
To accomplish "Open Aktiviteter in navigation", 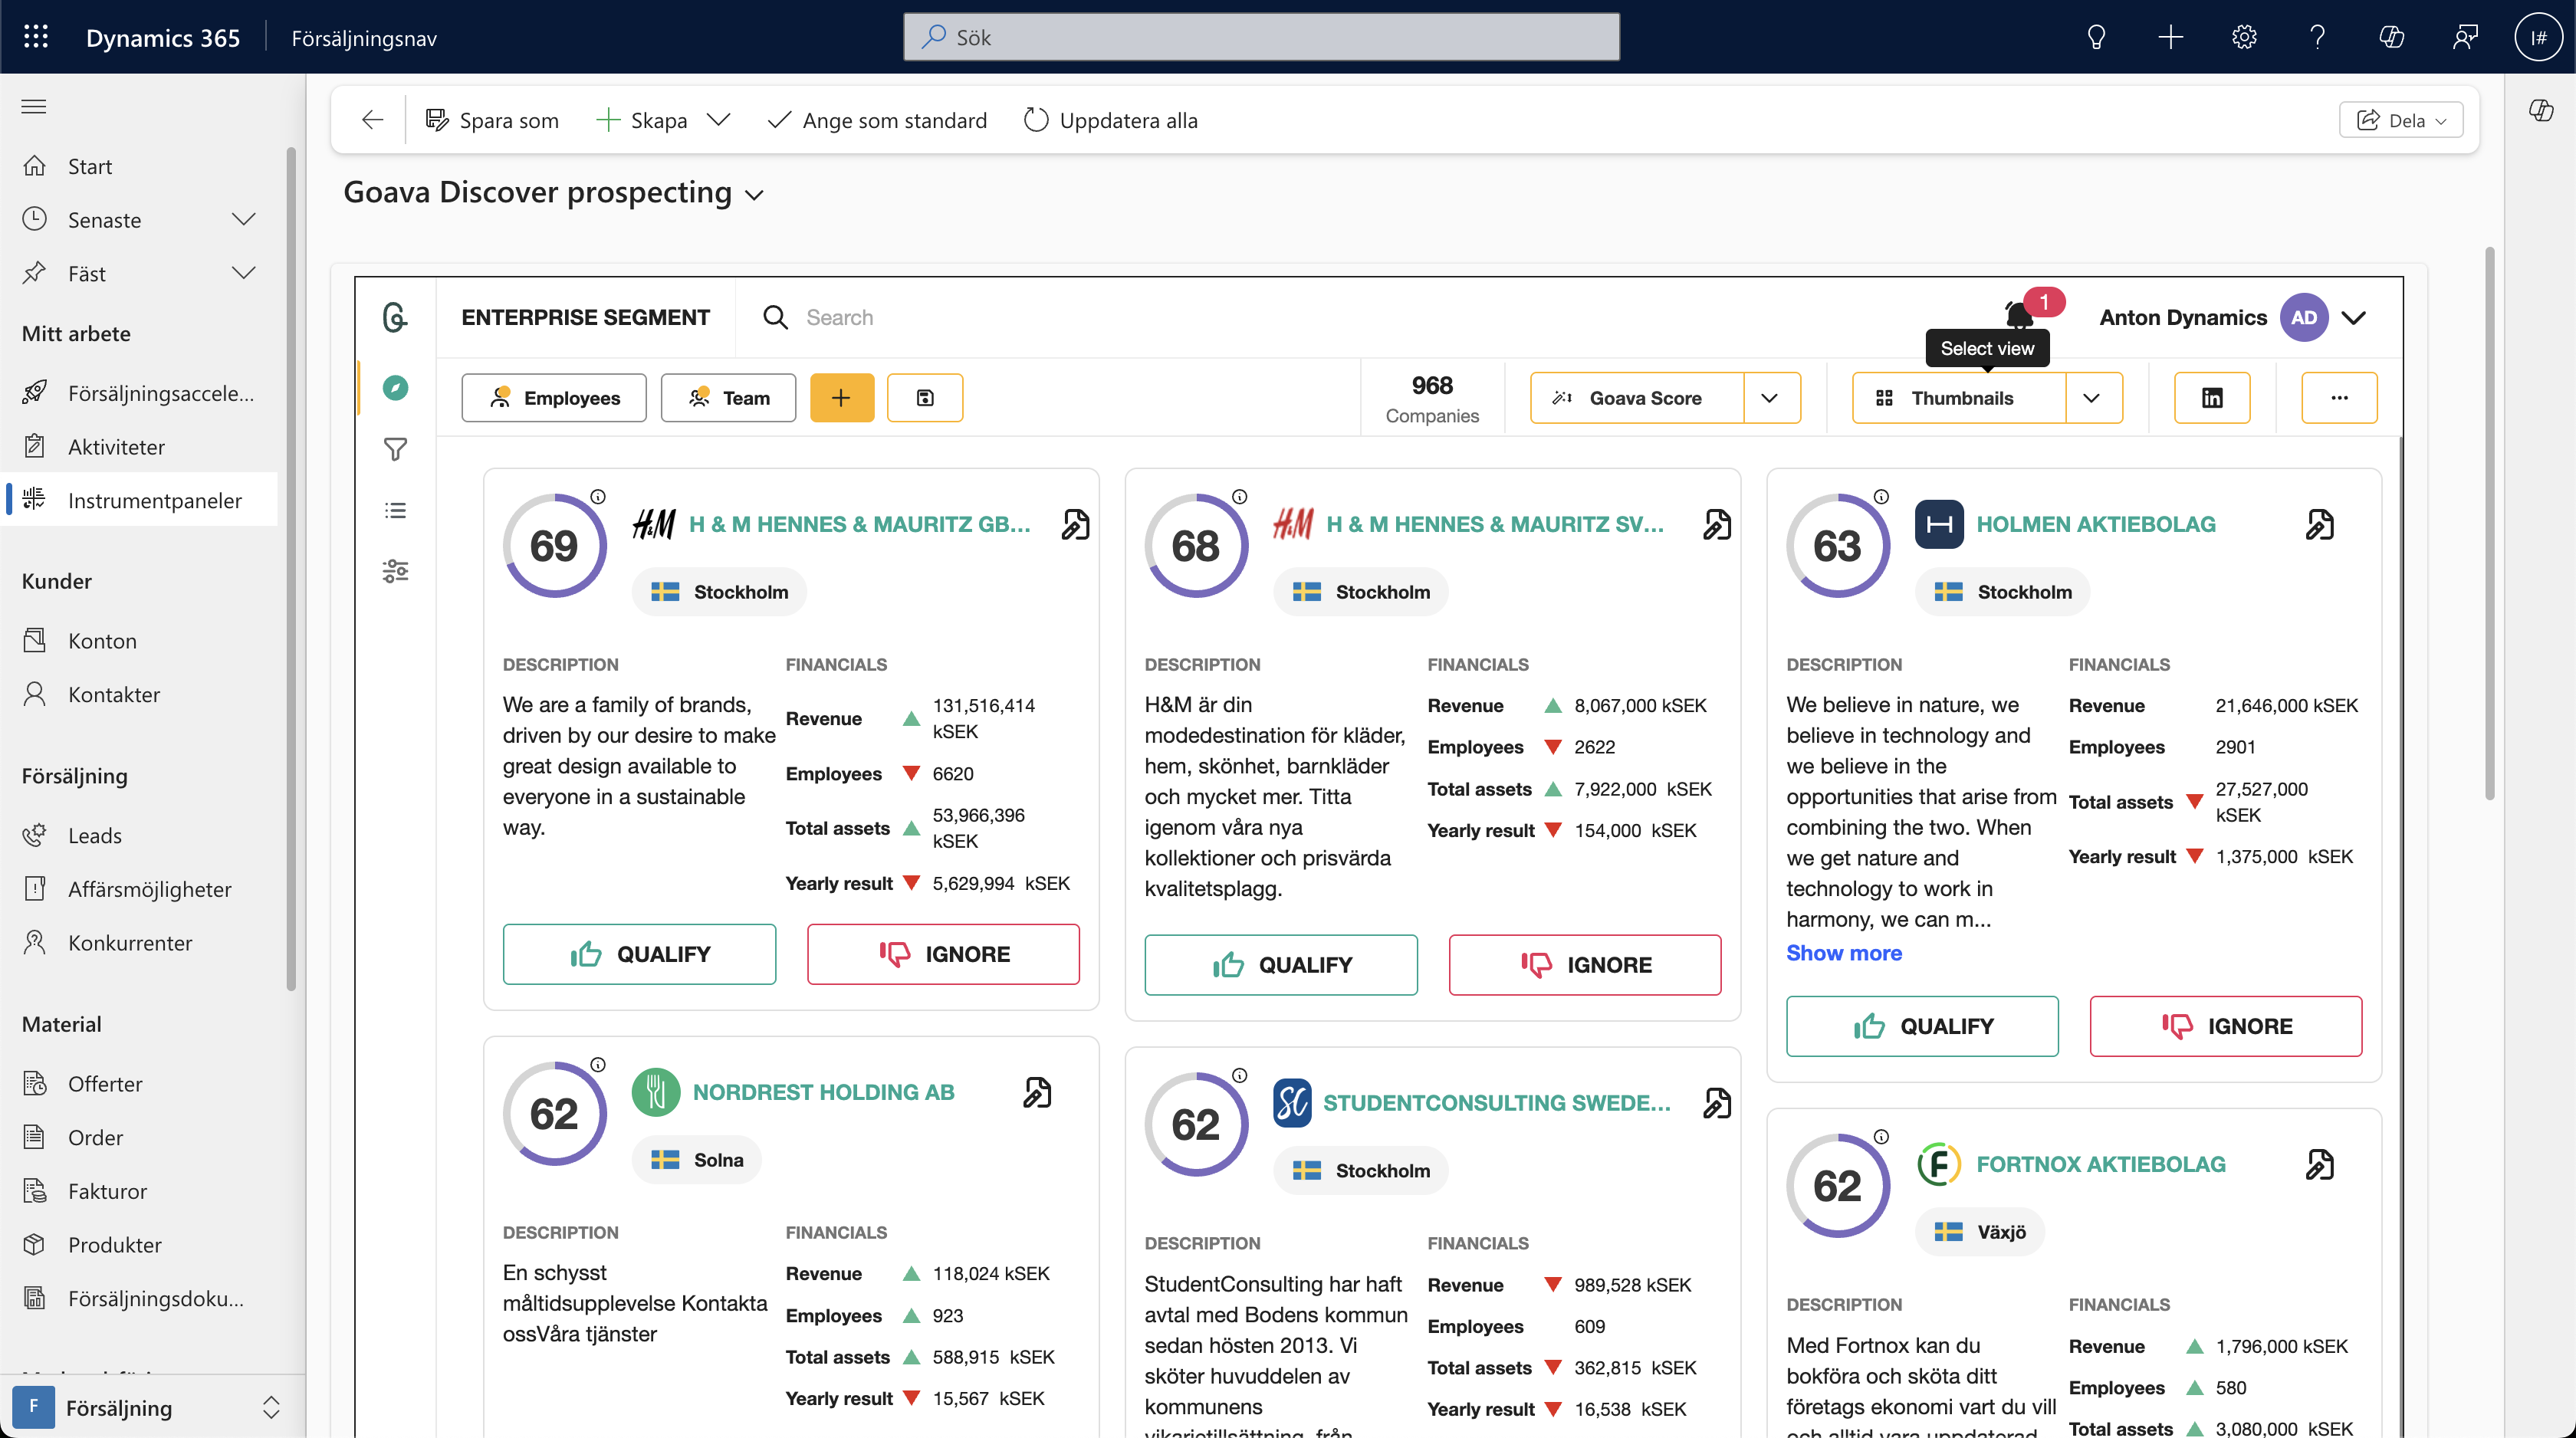I will tap(140, 446).
